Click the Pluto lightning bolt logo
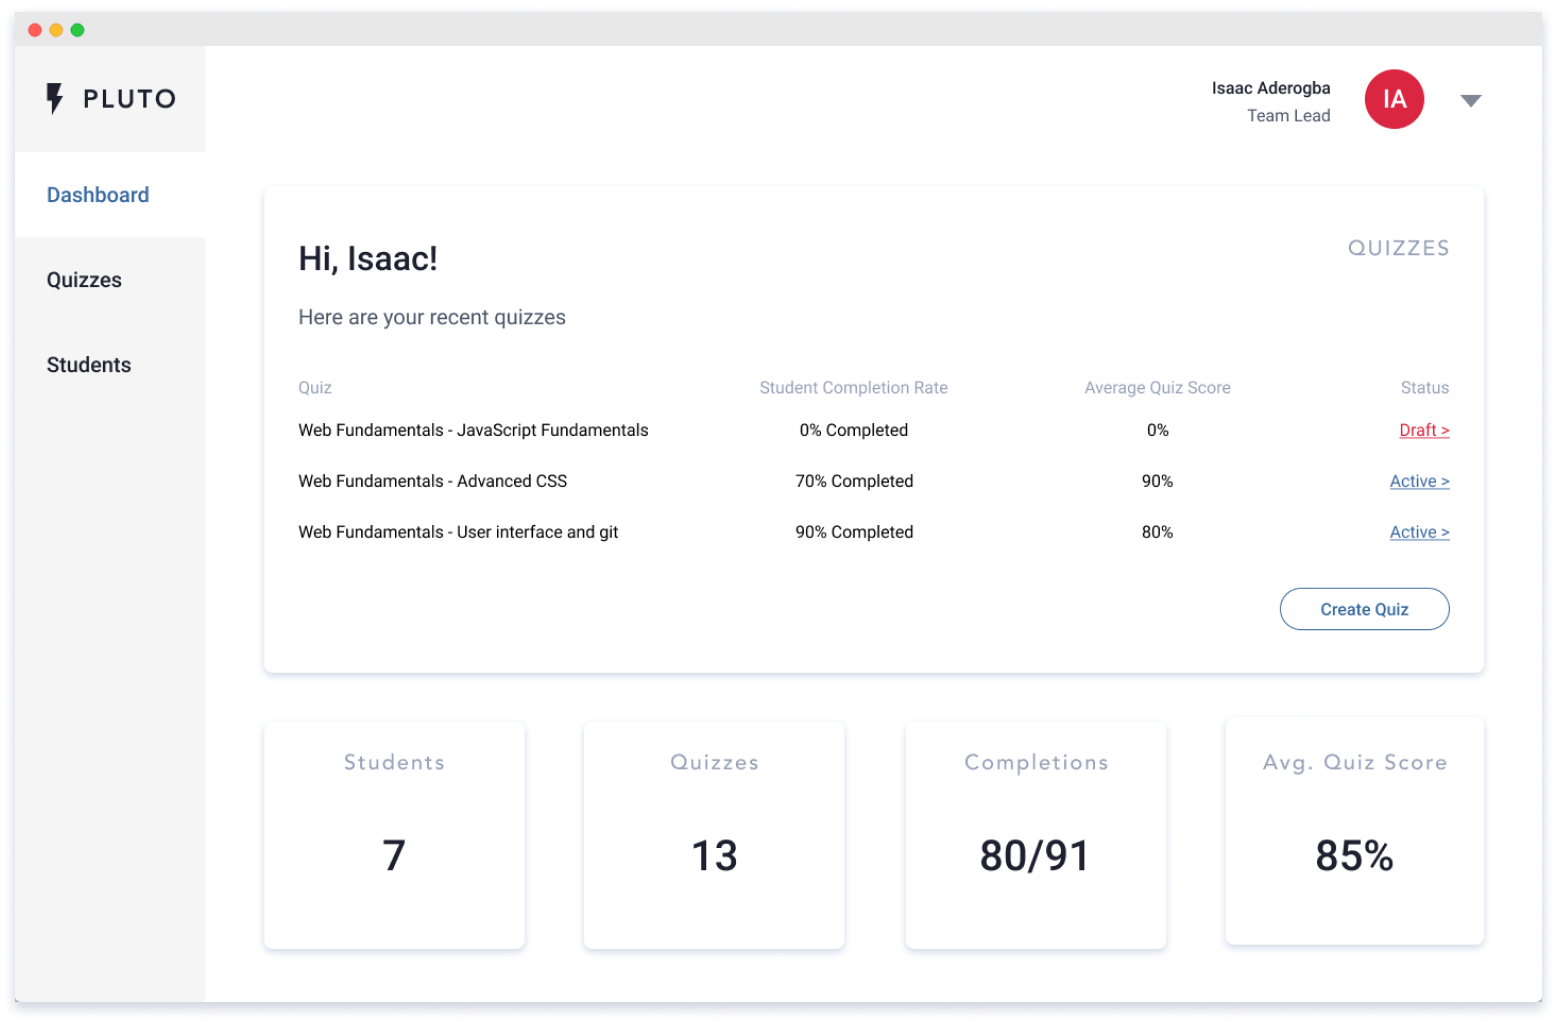The width and height of the screenshot is (1557, 1023). point(55,98)
